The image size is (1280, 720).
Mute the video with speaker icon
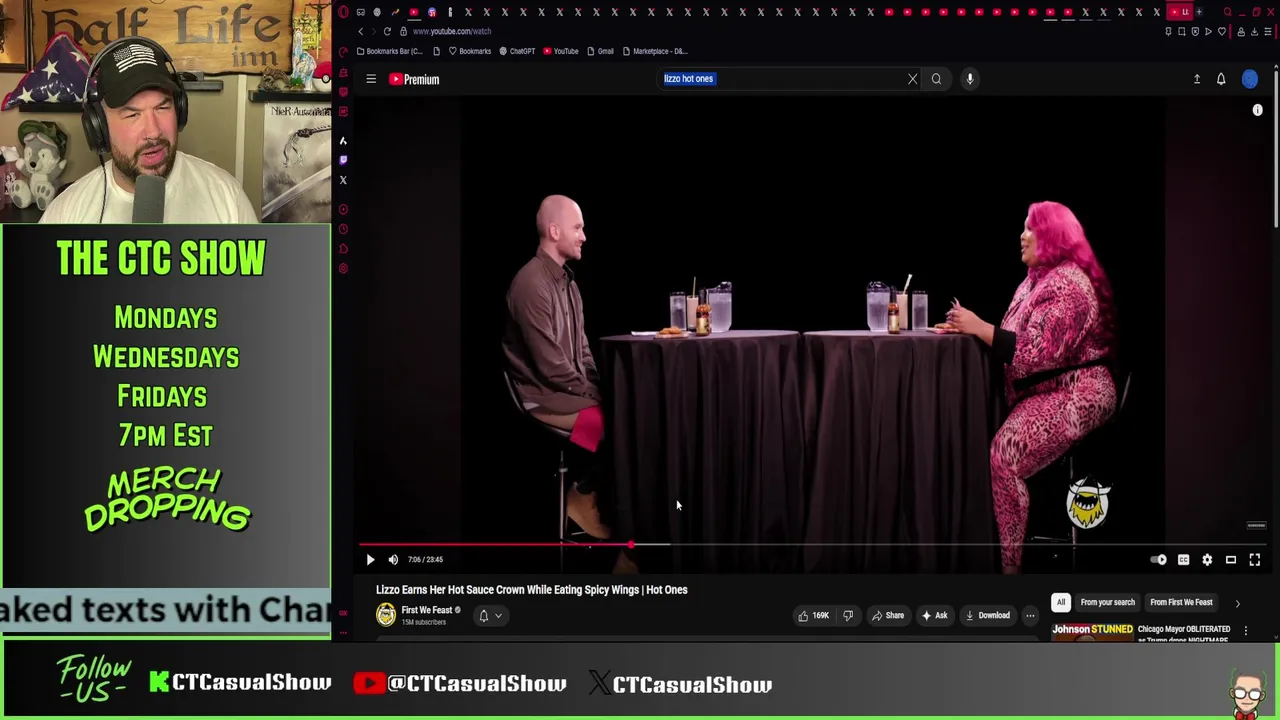pos(393,560)
